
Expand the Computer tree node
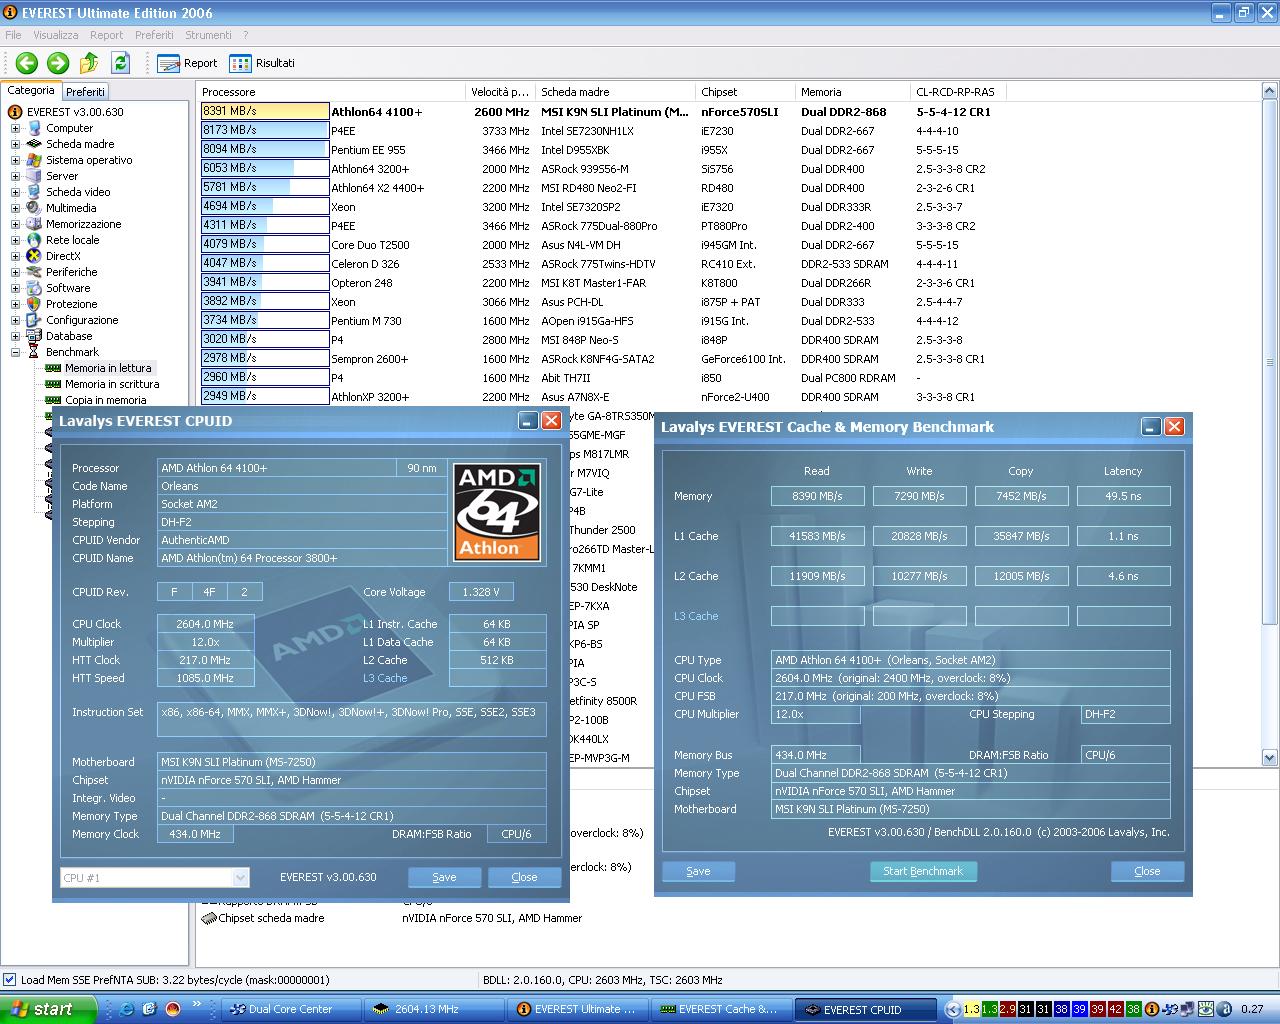coord(15,128)
